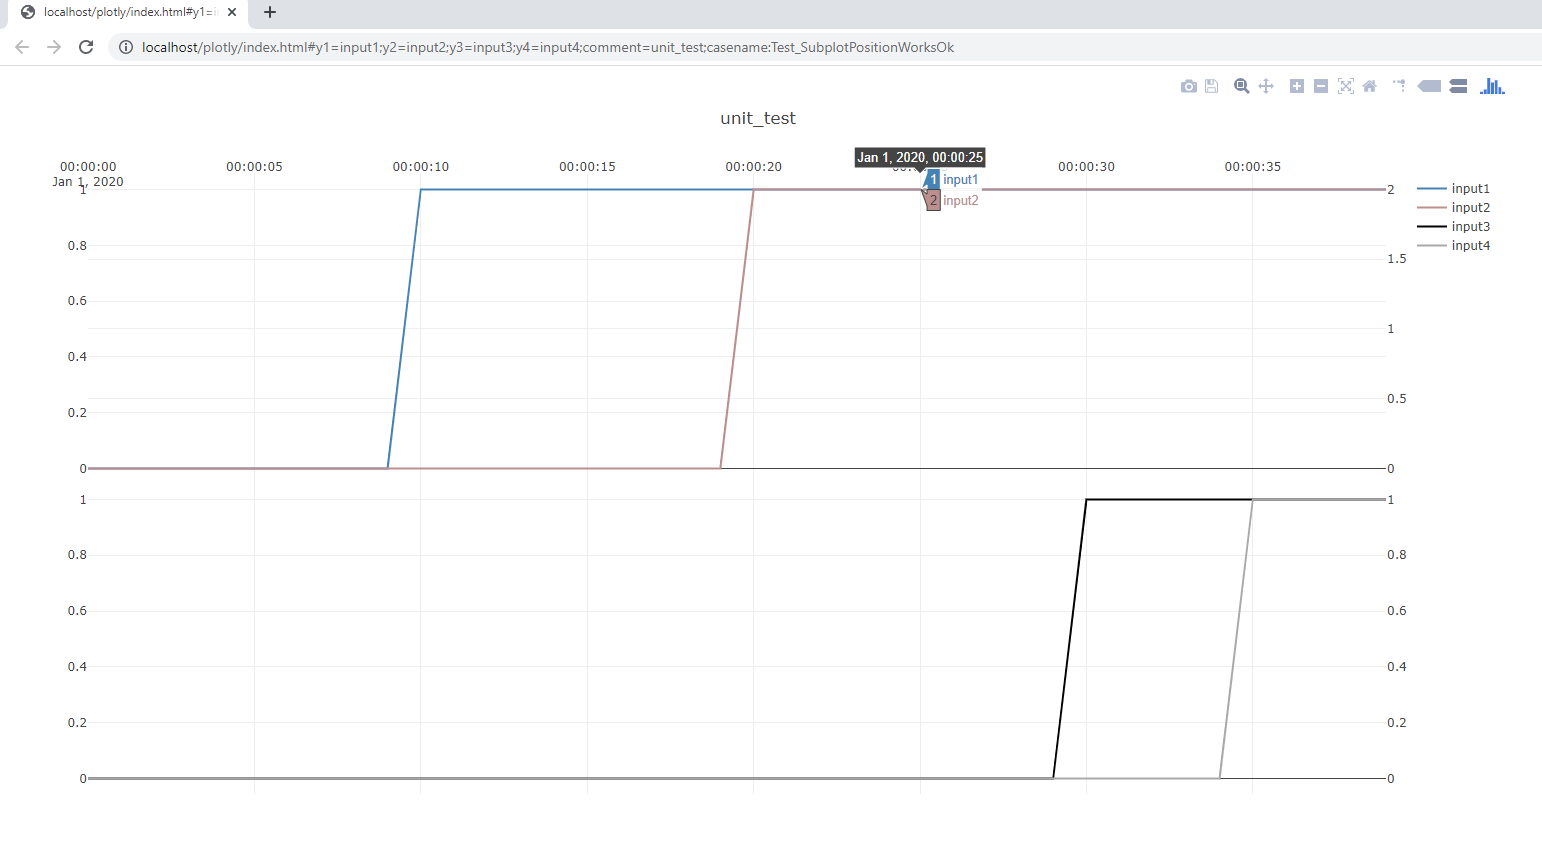Select the Pan tool in the modebar
This screenshot has height=847, width=1542.
1266,86
